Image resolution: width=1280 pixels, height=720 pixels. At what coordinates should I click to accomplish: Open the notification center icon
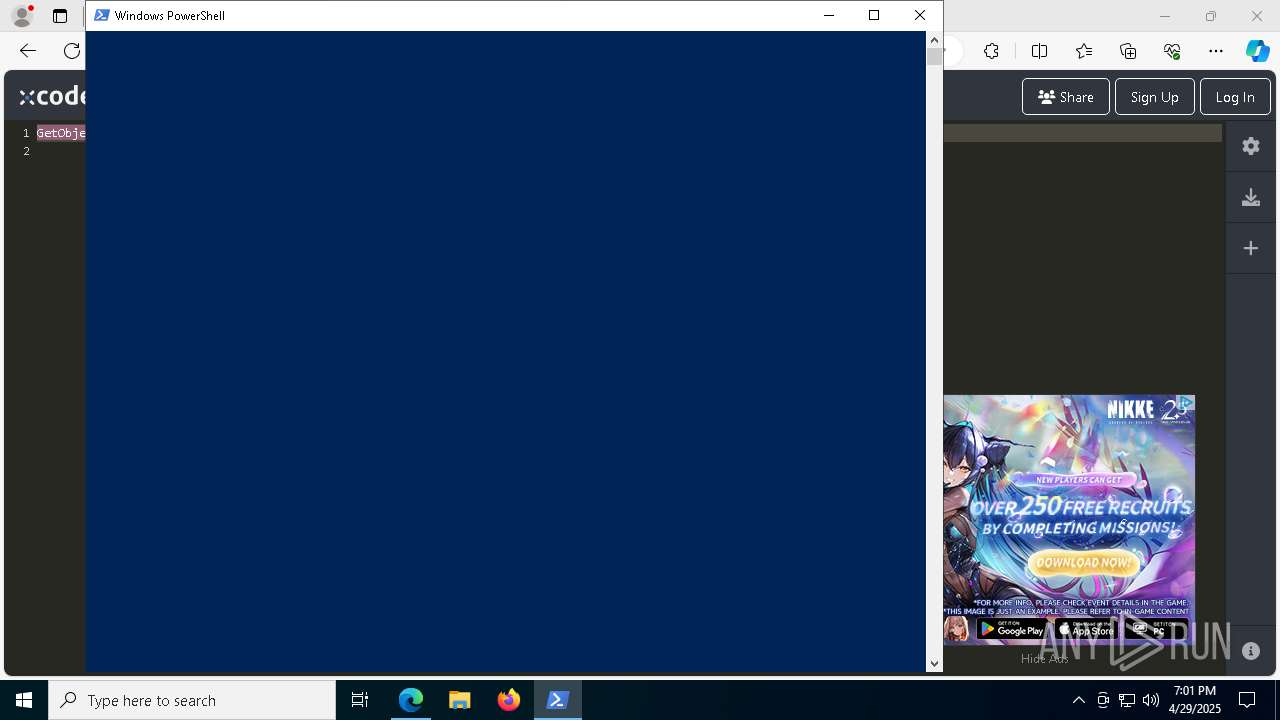tap(1247, 700)
